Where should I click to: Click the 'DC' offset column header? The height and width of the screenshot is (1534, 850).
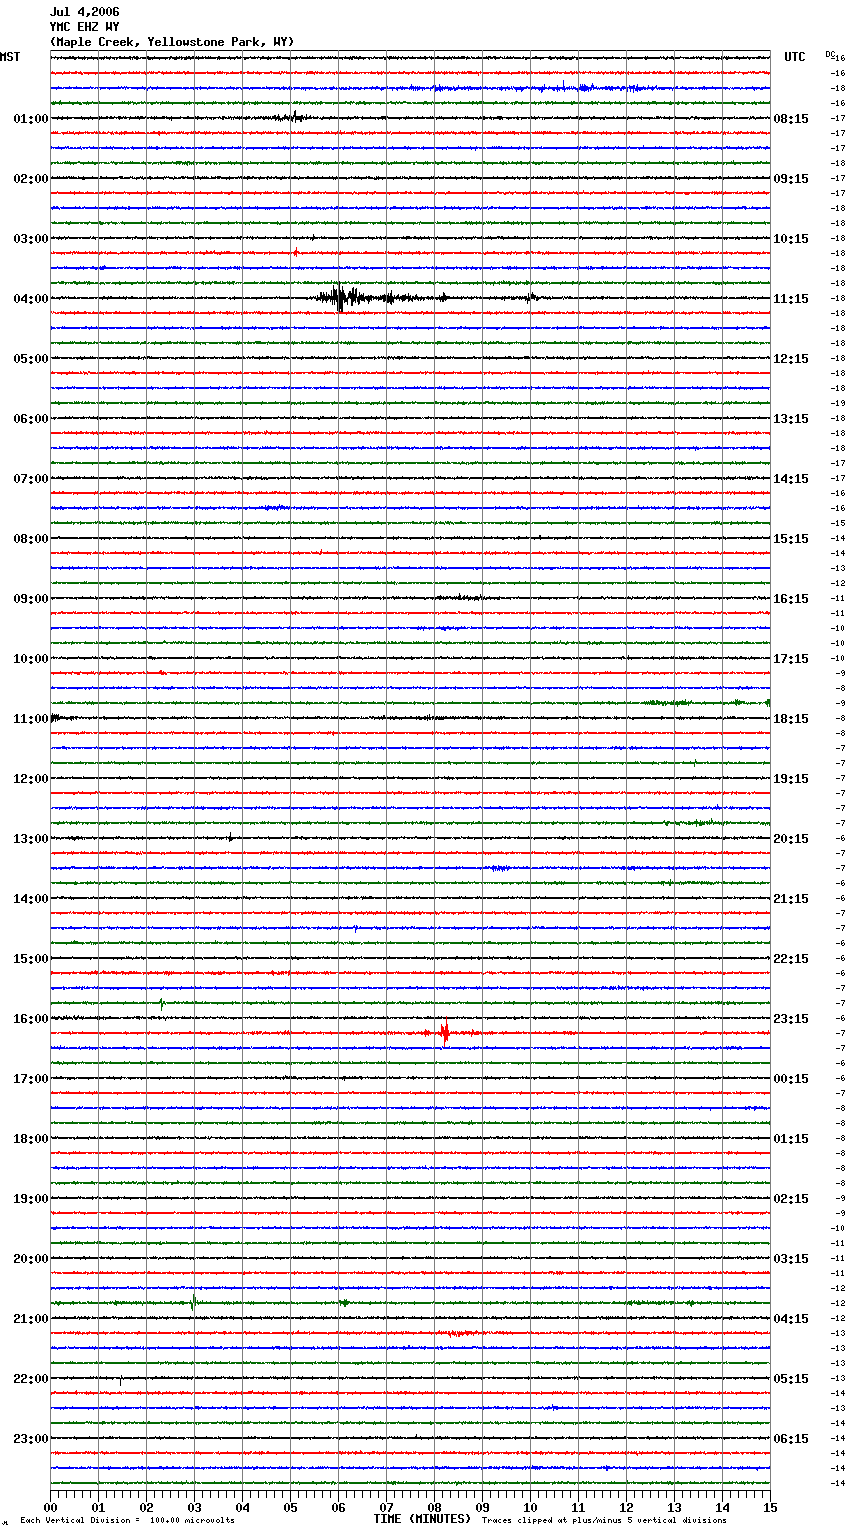point(830,54)
